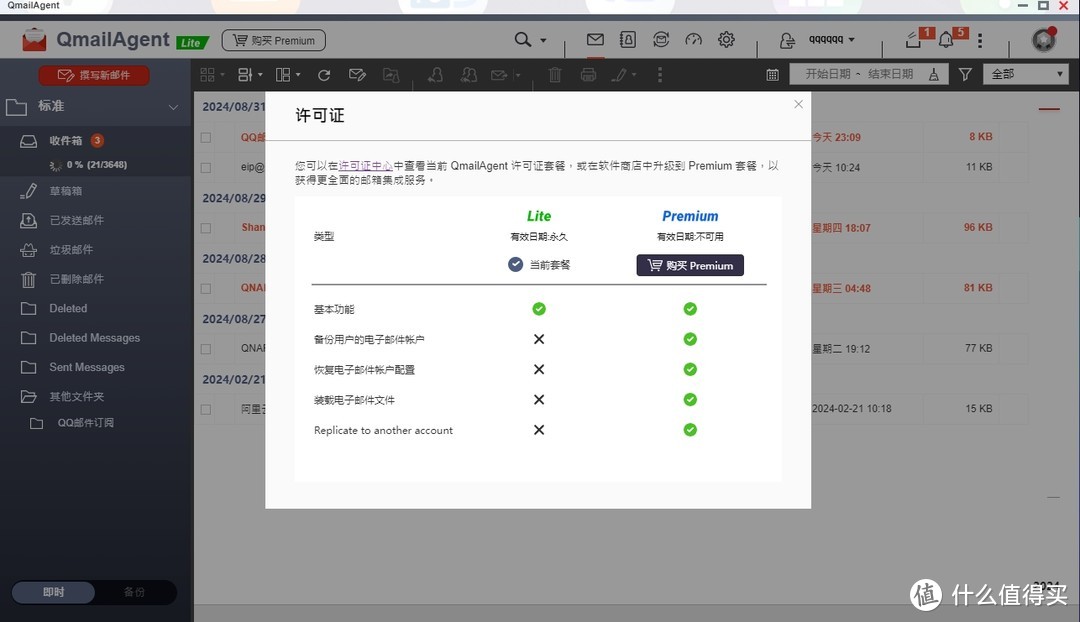Close the 许可证 dialog with the X
1080x622 pixels.
coord(798,104)
